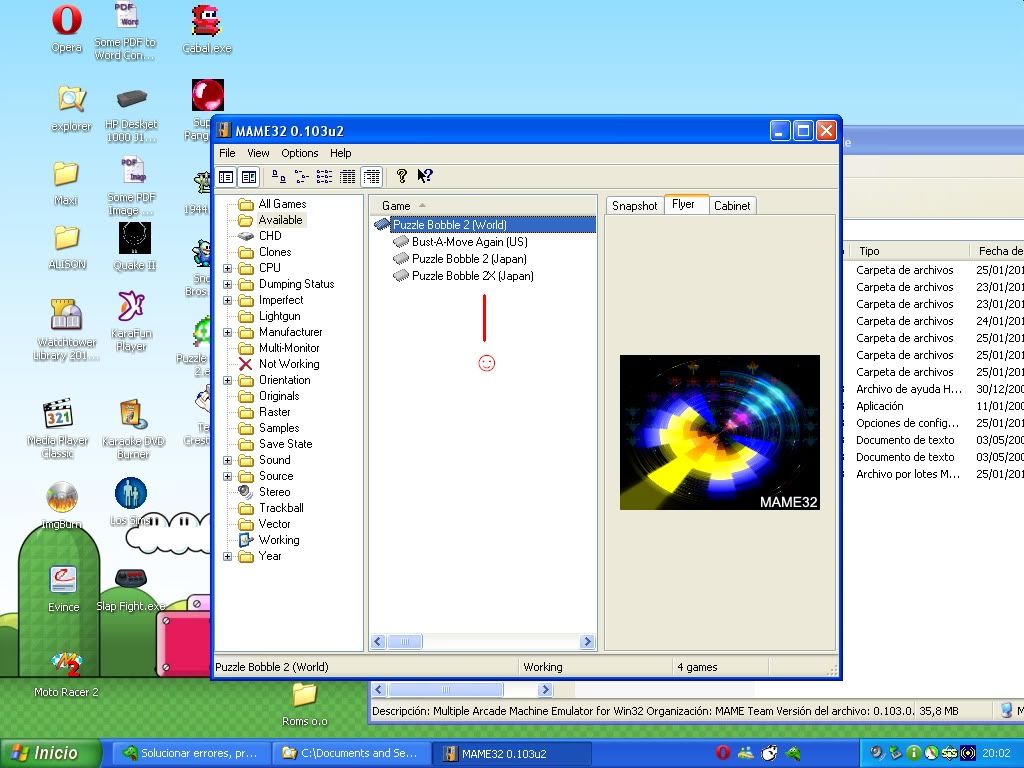Click the game list horizontal scrollbar thumb
Viewport: 1024px width, 768px height.
pyautogui.click(x=405, y=642)
